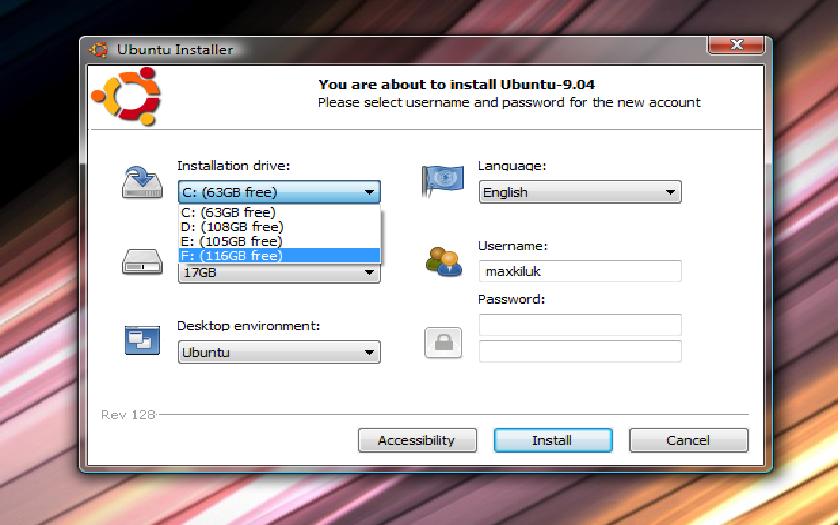Click the heading 'You are about to install Ubuntu-9.04'
Viewport: 840px width, 525px height.
tap(456, 84)
